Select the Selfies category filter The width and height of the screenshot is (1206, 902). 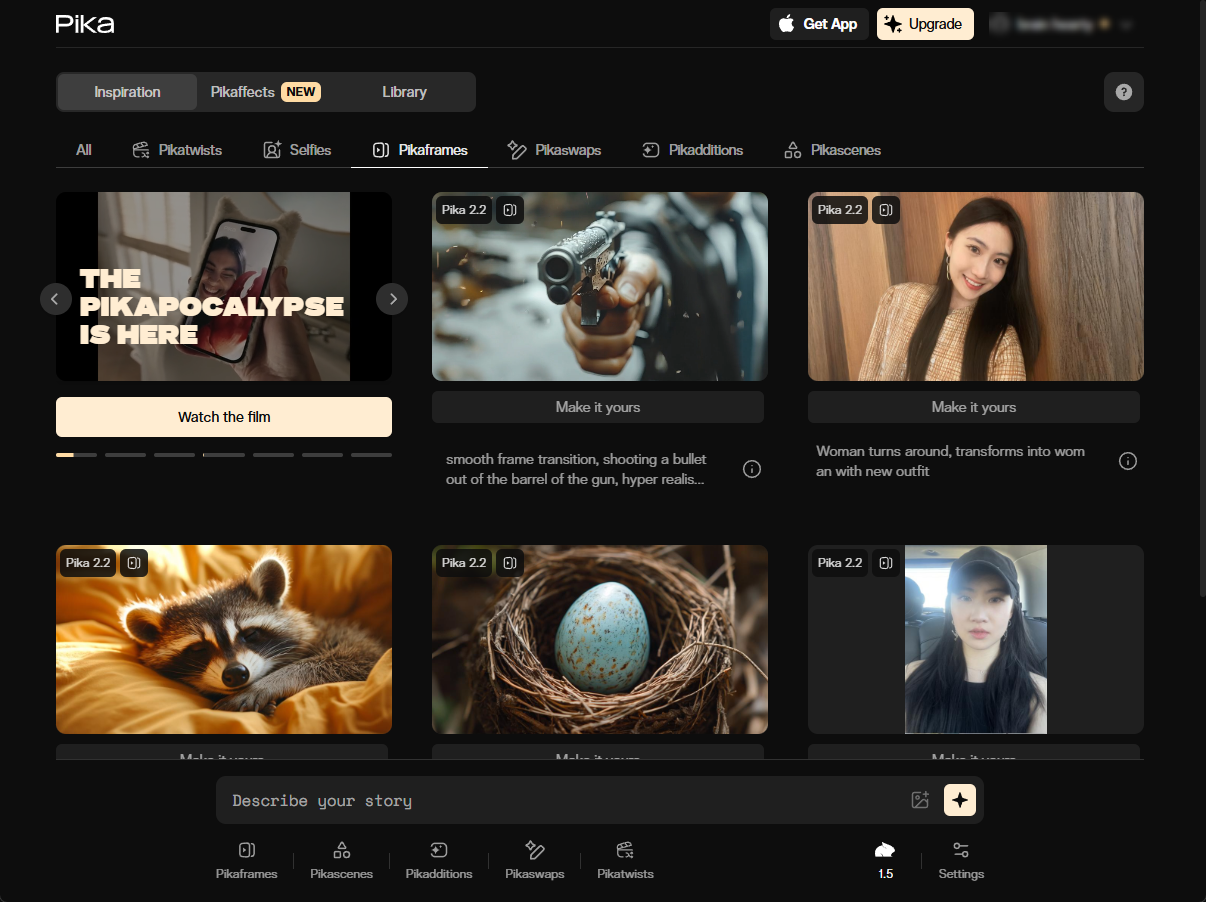click(297, 150)
